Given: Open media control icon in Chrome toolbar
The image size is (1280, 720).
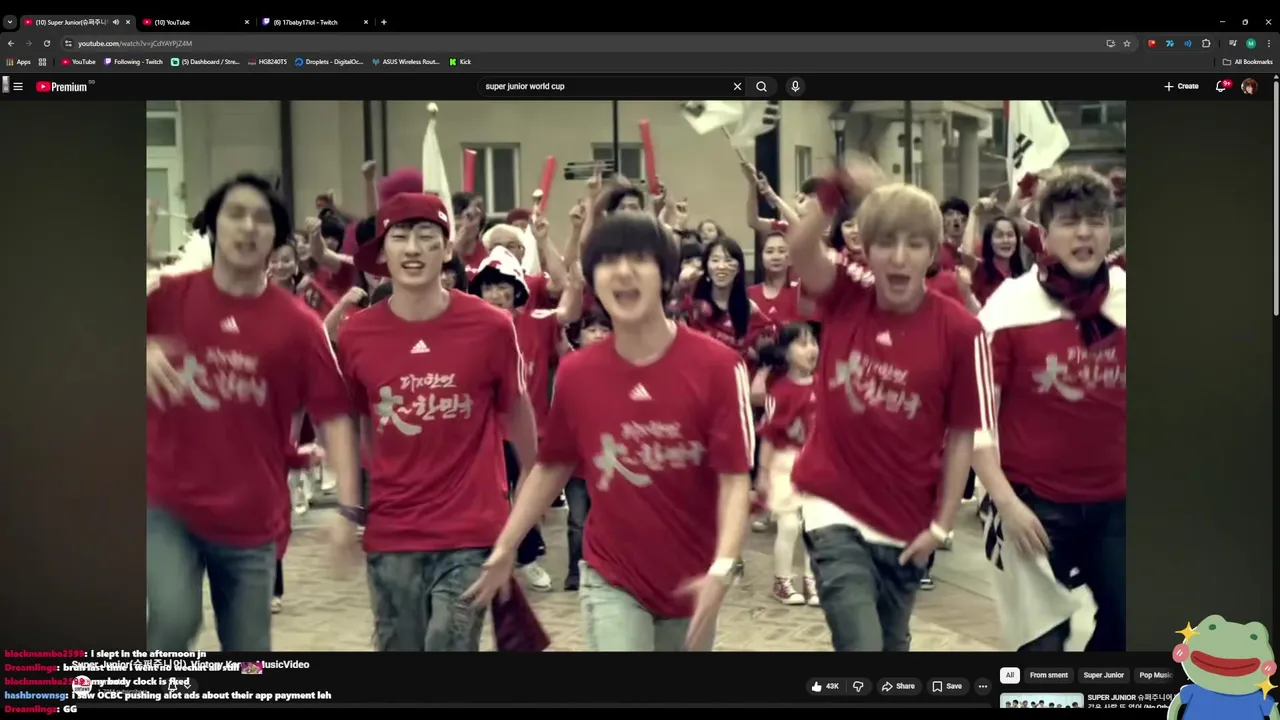Looking at the screenshot, I should click(1233, 43).
